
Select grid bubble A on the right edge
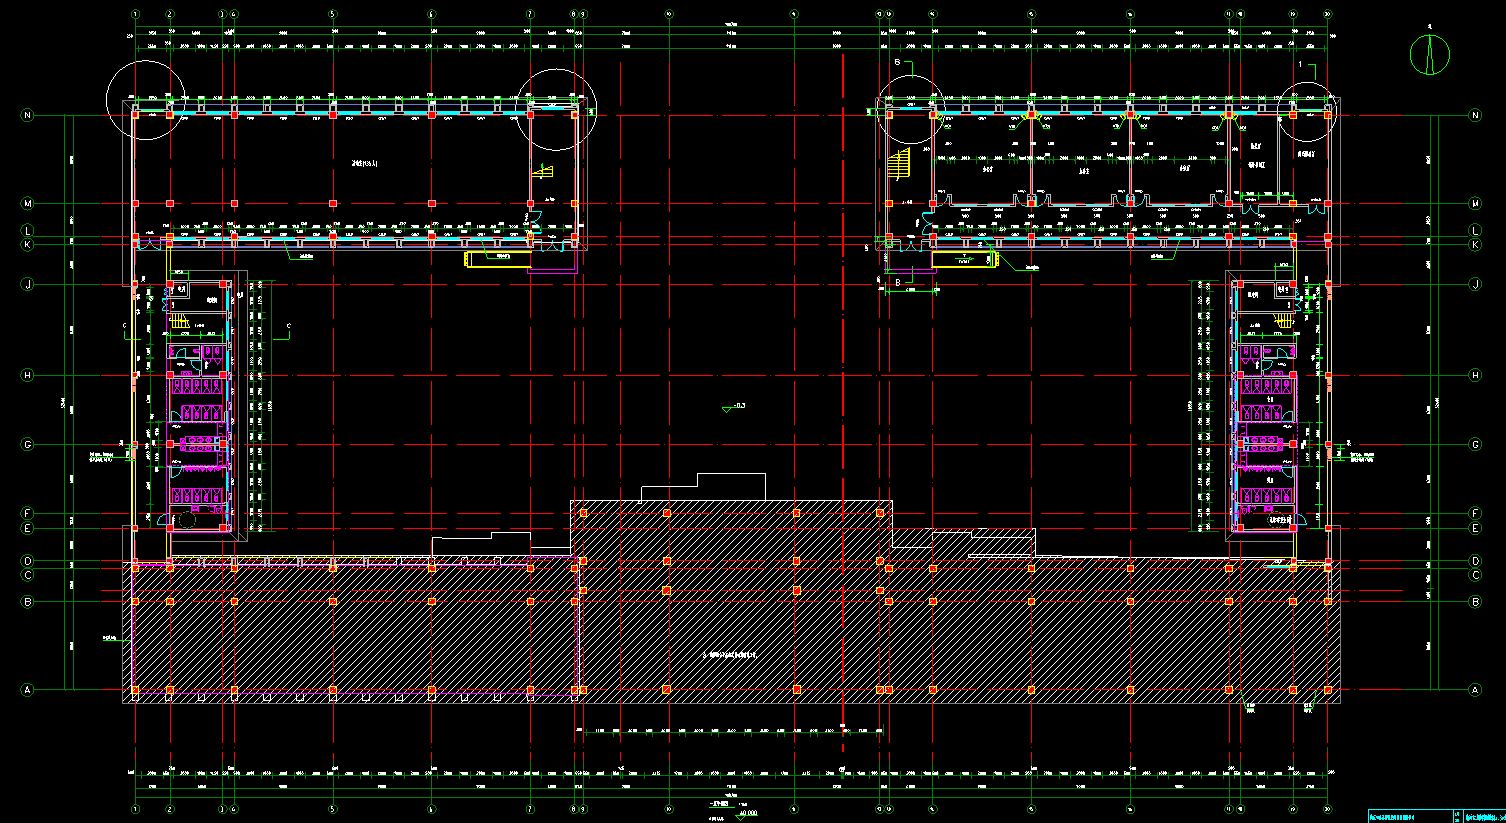pyautogui.click(x=1475, y=690)
